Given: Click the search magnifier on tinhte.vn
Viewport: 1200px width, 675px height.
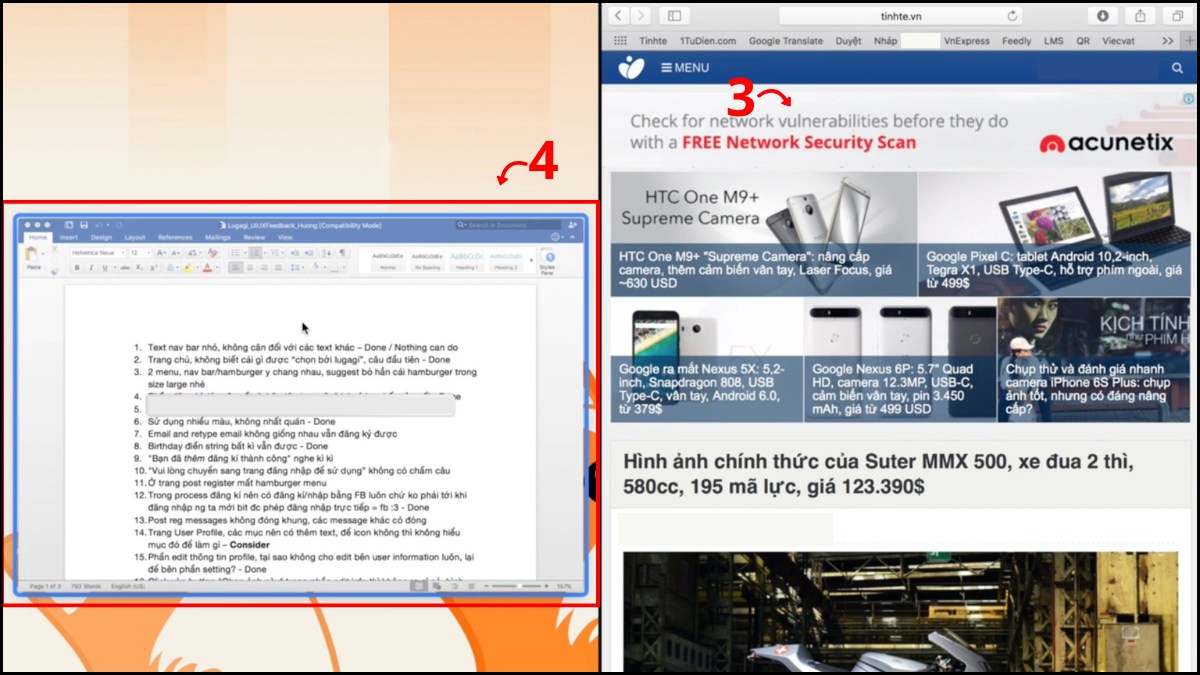Looking at the screenshot, I should pyautogui.click(x=1176, y=67).
